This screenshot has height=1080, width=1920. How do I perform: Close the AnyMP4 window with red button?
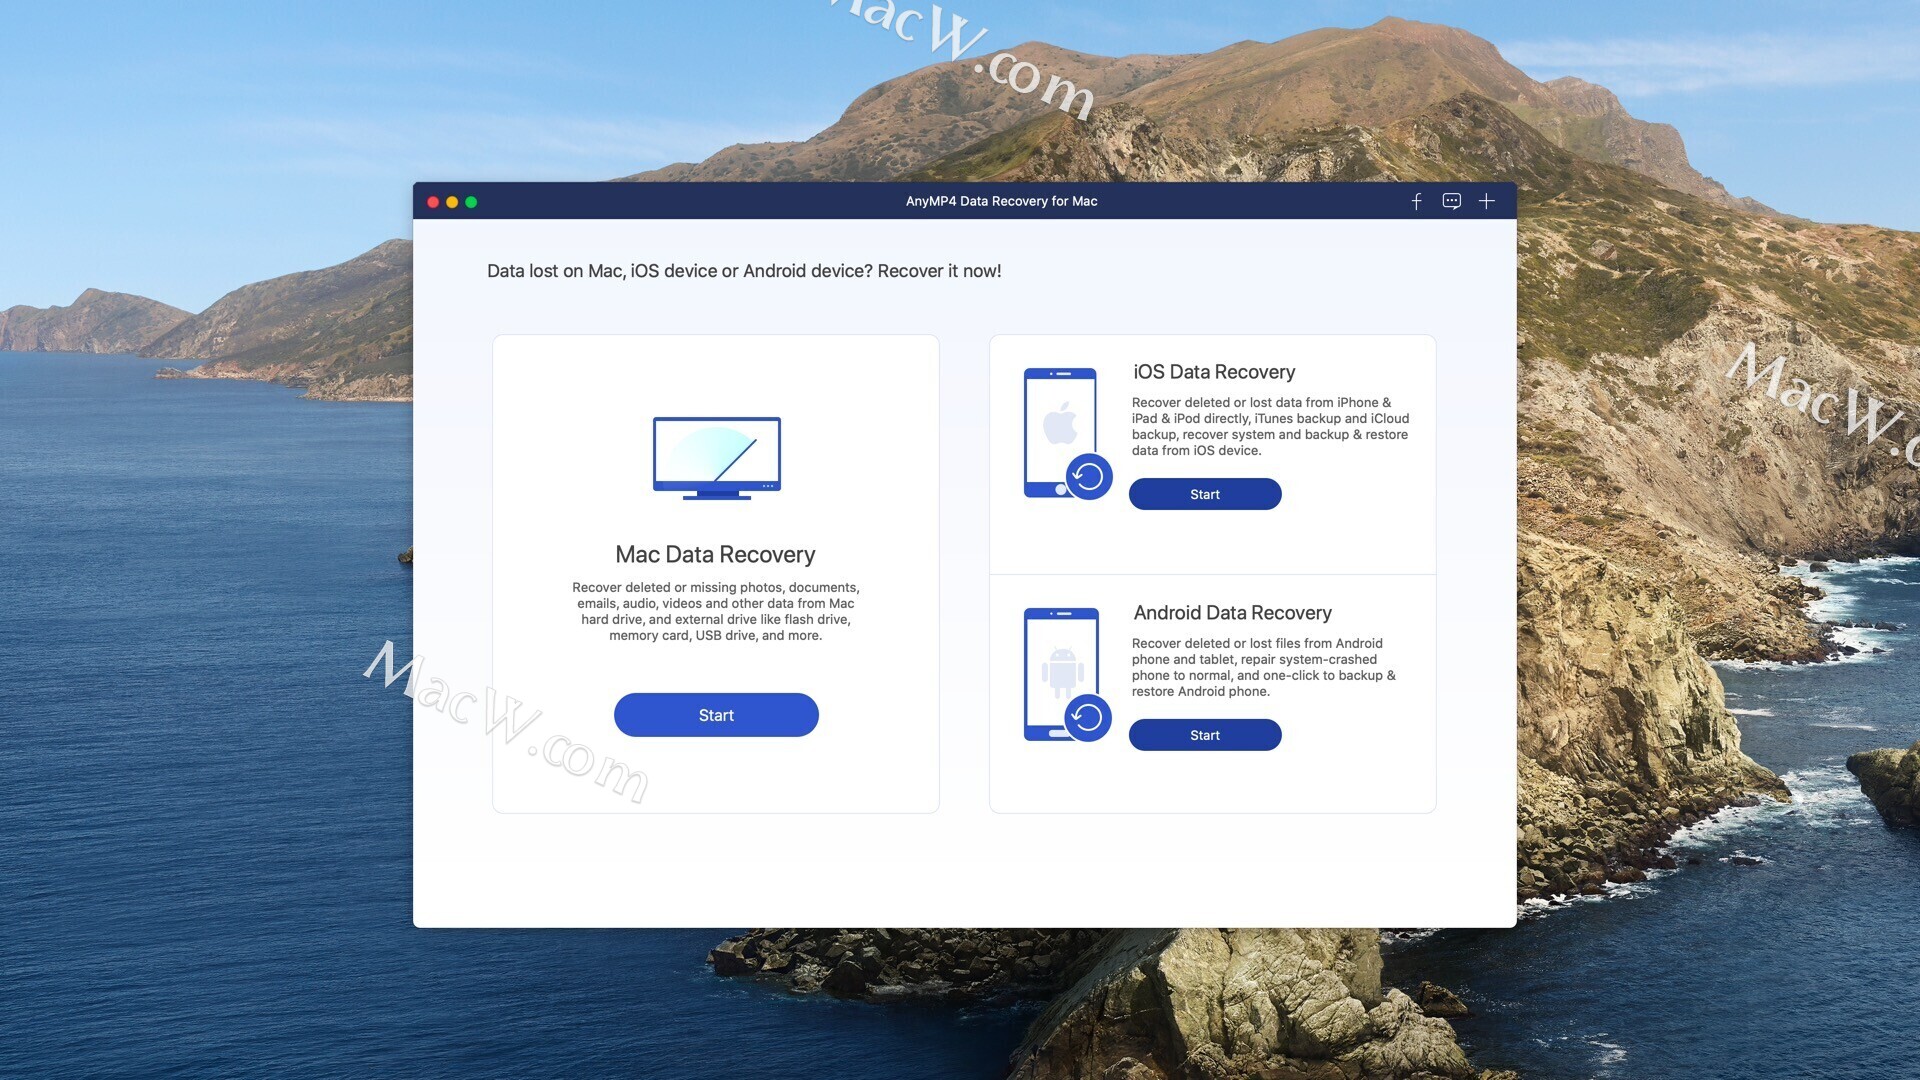433,202
